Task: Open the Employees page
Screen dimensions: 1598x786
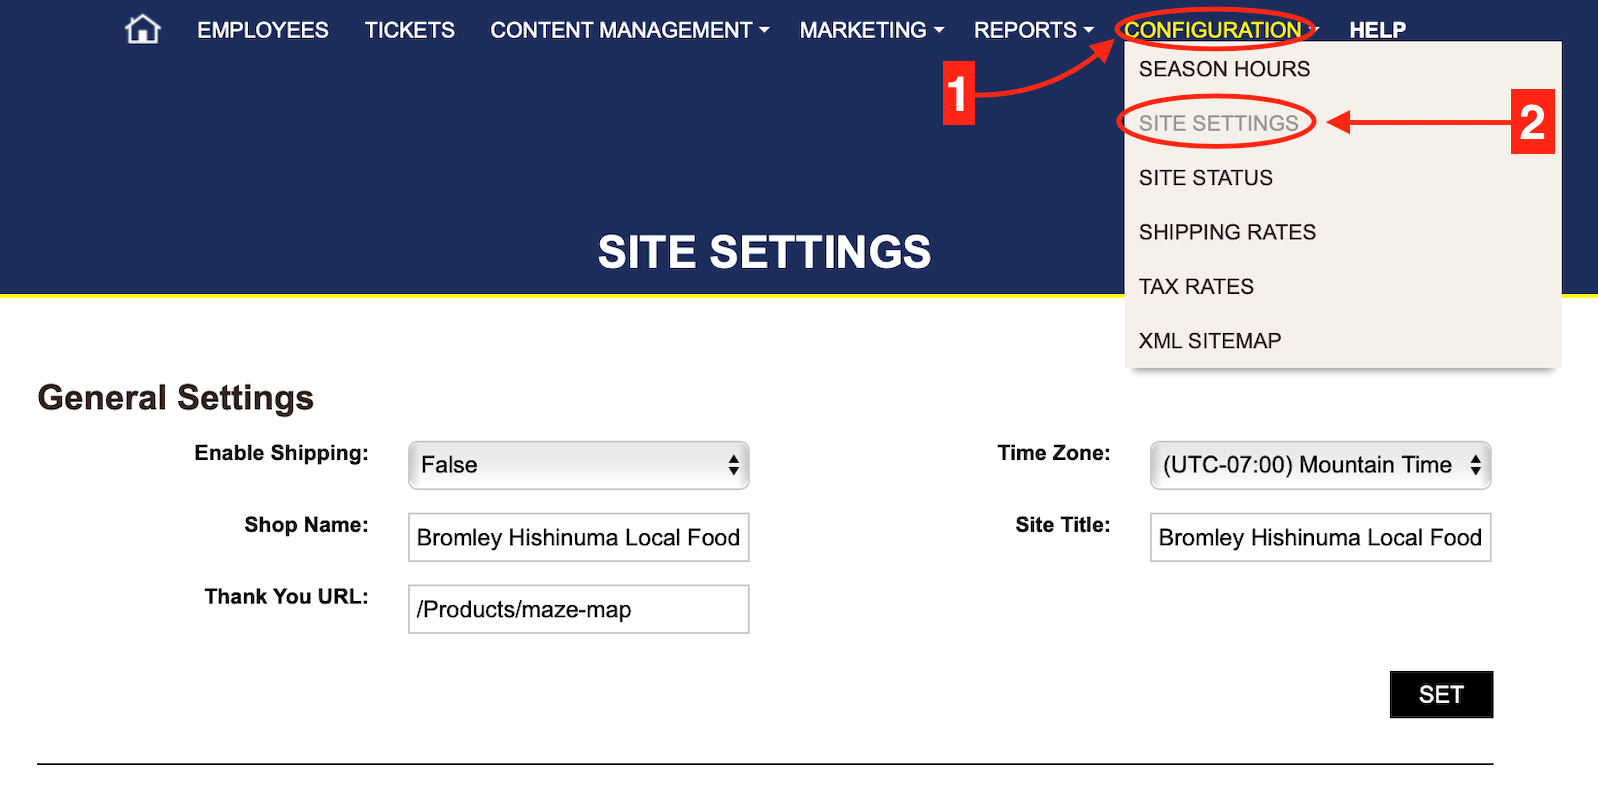Action: 262,30
